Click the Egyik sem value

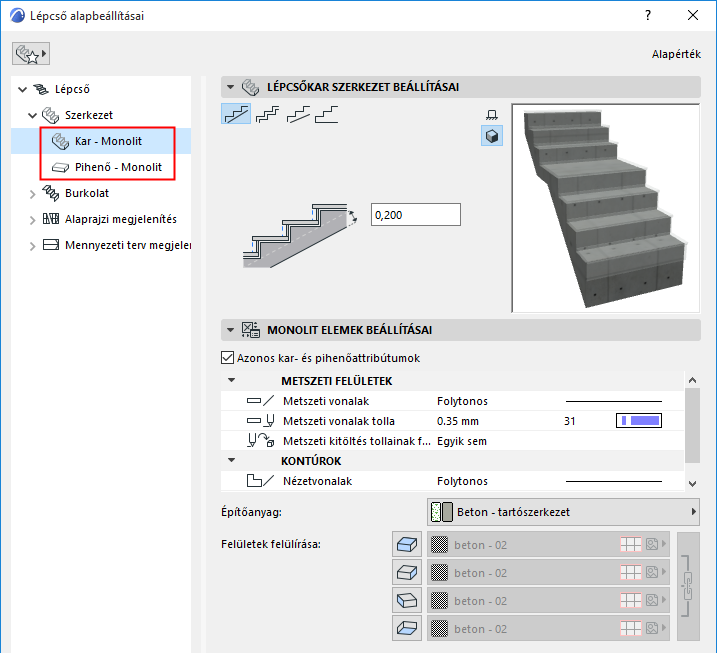tap(462, 441)
